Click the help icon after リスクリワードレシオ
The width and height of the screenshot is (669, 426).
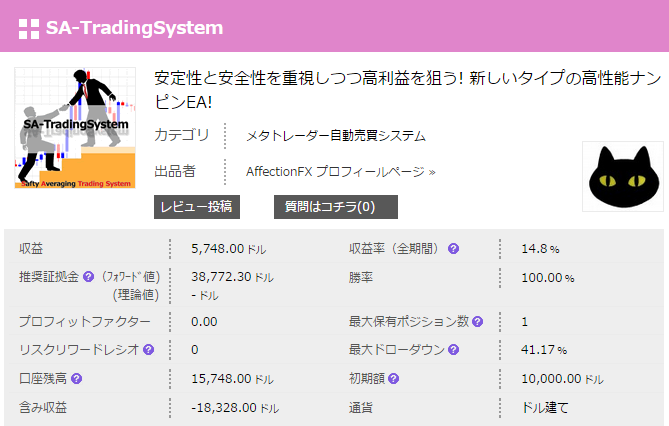(x=148, y=350)
